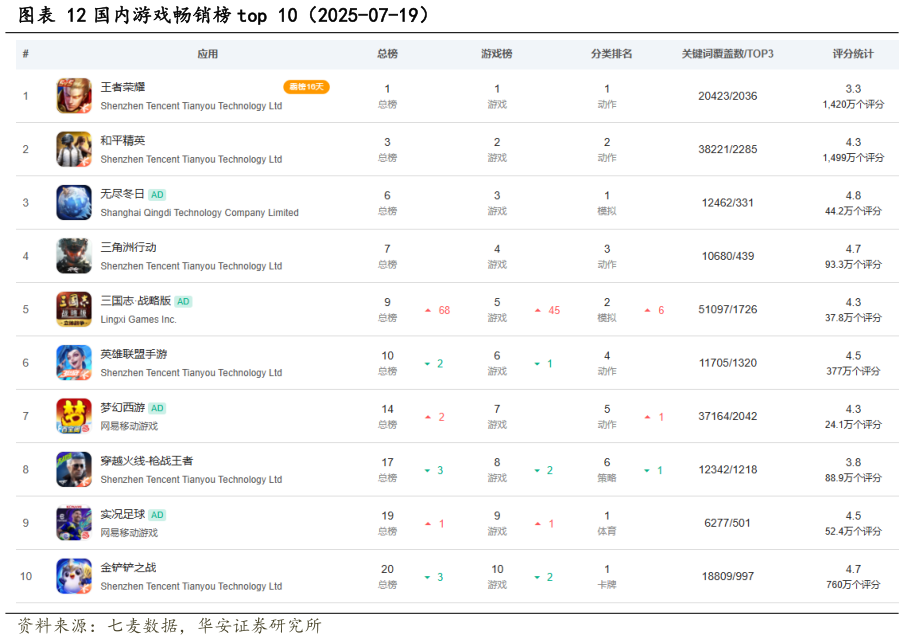The image size is (904, 640).
Task: Select the 英雄联盟手游 game icon
Action: coord(74,362)
